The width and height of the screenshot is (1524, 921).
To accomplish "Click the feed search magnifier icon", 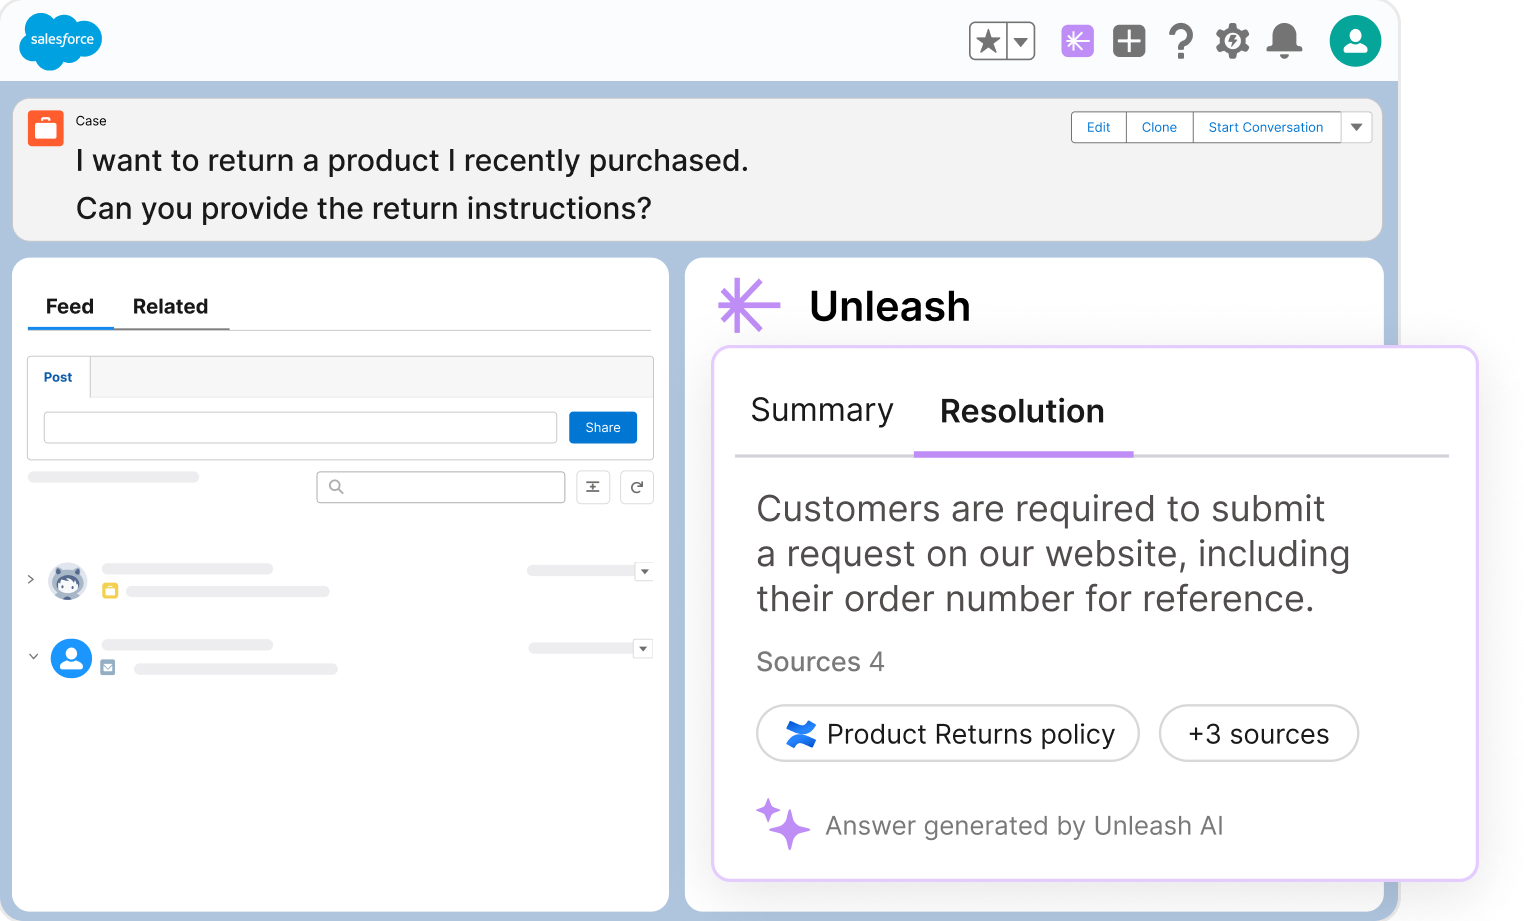I will [x=336, y=487].
